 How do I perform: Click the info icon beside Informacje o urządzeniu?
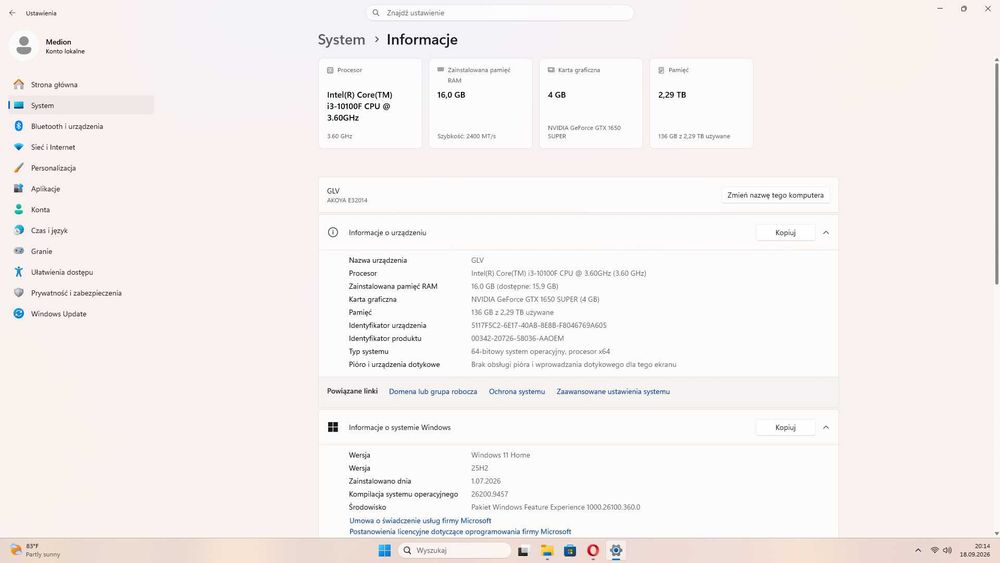click(333, 233)
